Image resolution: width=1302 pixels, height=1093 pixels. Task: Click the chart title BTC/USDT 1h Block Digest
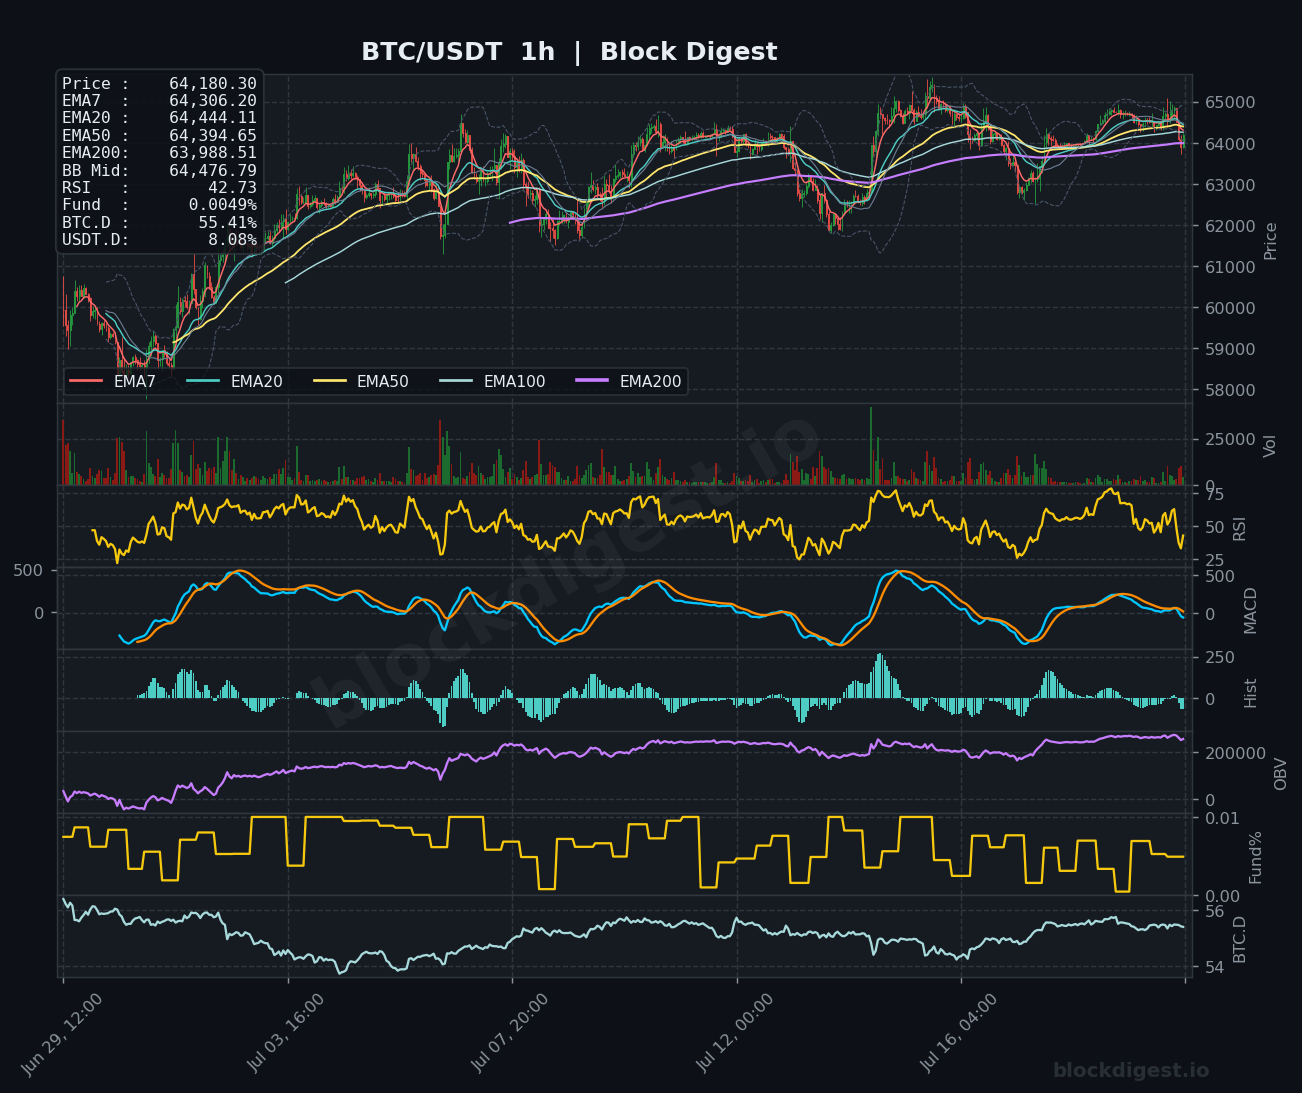tap(569, 52)
